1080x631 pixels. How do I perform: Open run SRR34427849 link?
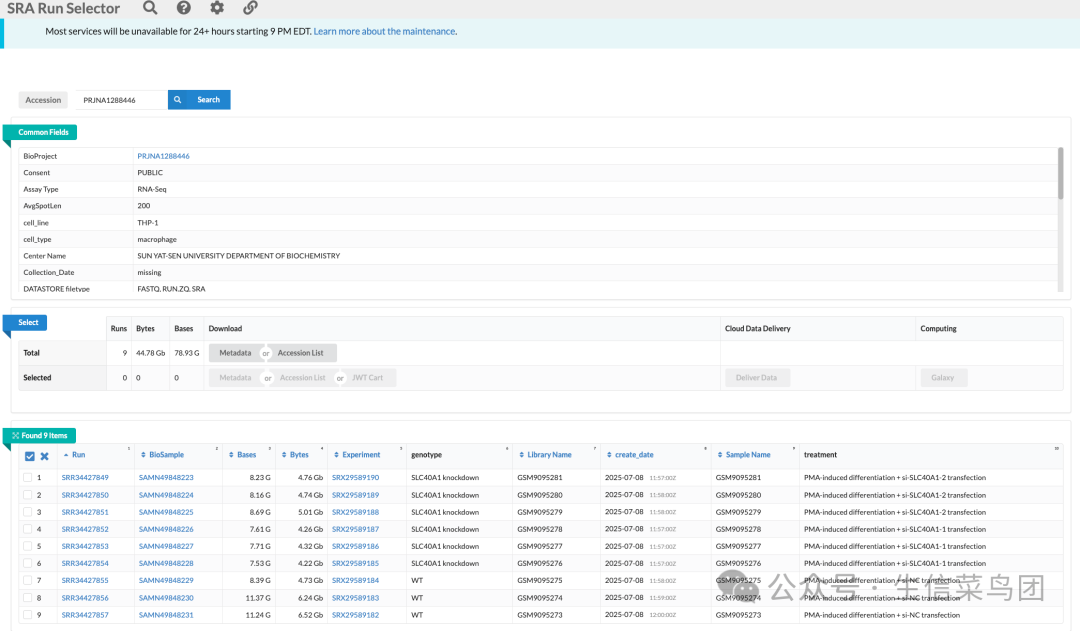click(x=85, y=477)
